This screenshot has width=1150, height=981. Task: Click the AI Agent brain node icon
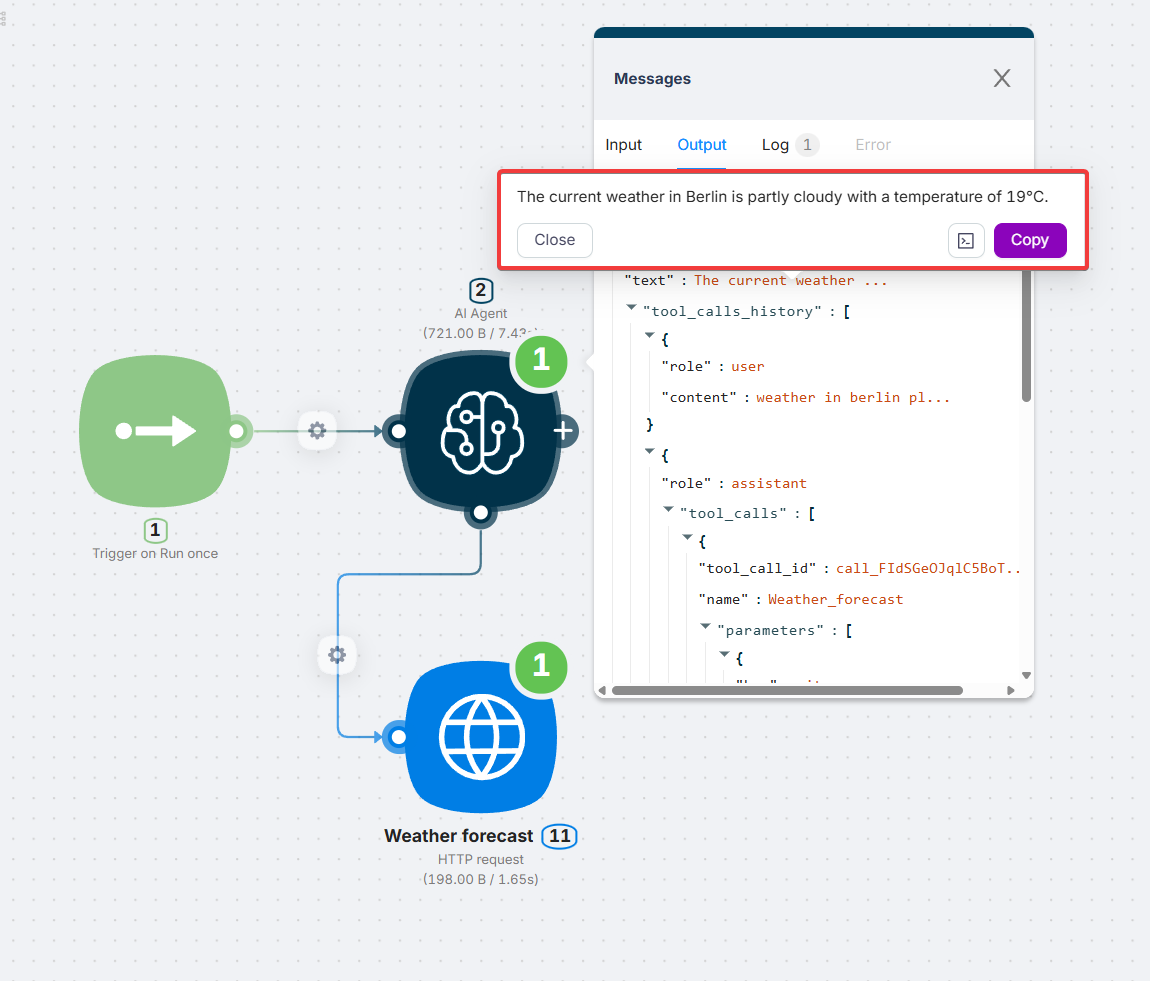tap(480, 432)
